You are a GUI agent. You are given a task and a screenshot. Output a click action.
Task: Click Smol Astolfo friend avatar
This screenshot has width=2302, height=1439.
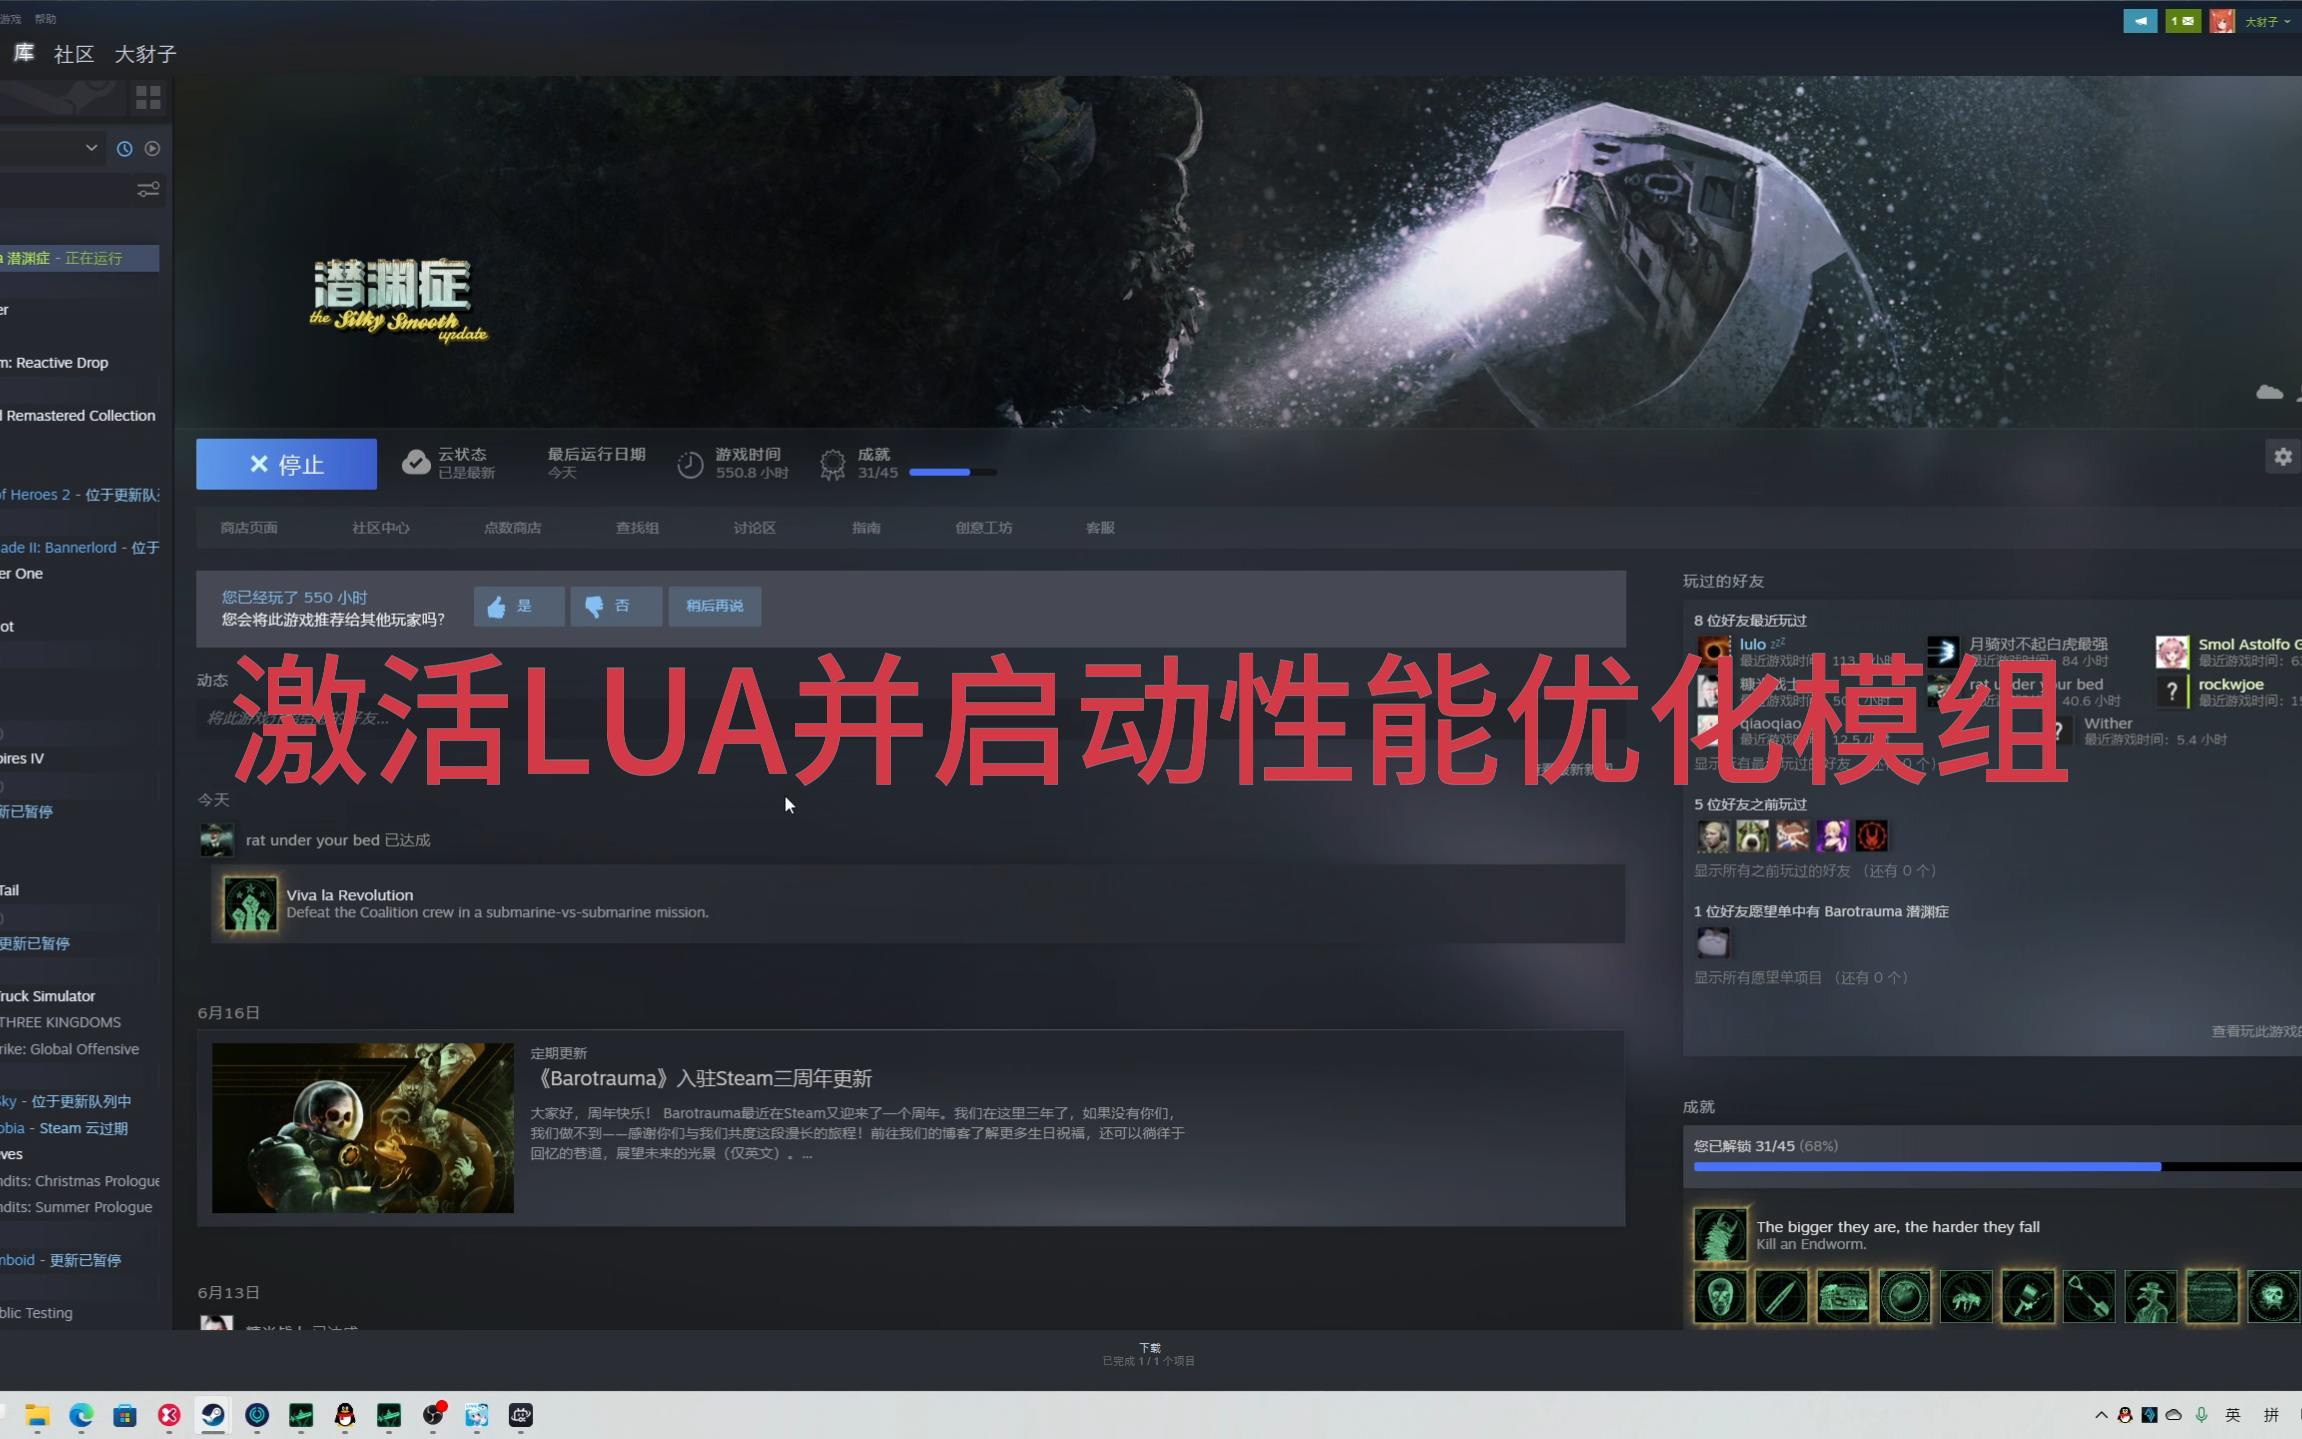(x=2171, y=652)
